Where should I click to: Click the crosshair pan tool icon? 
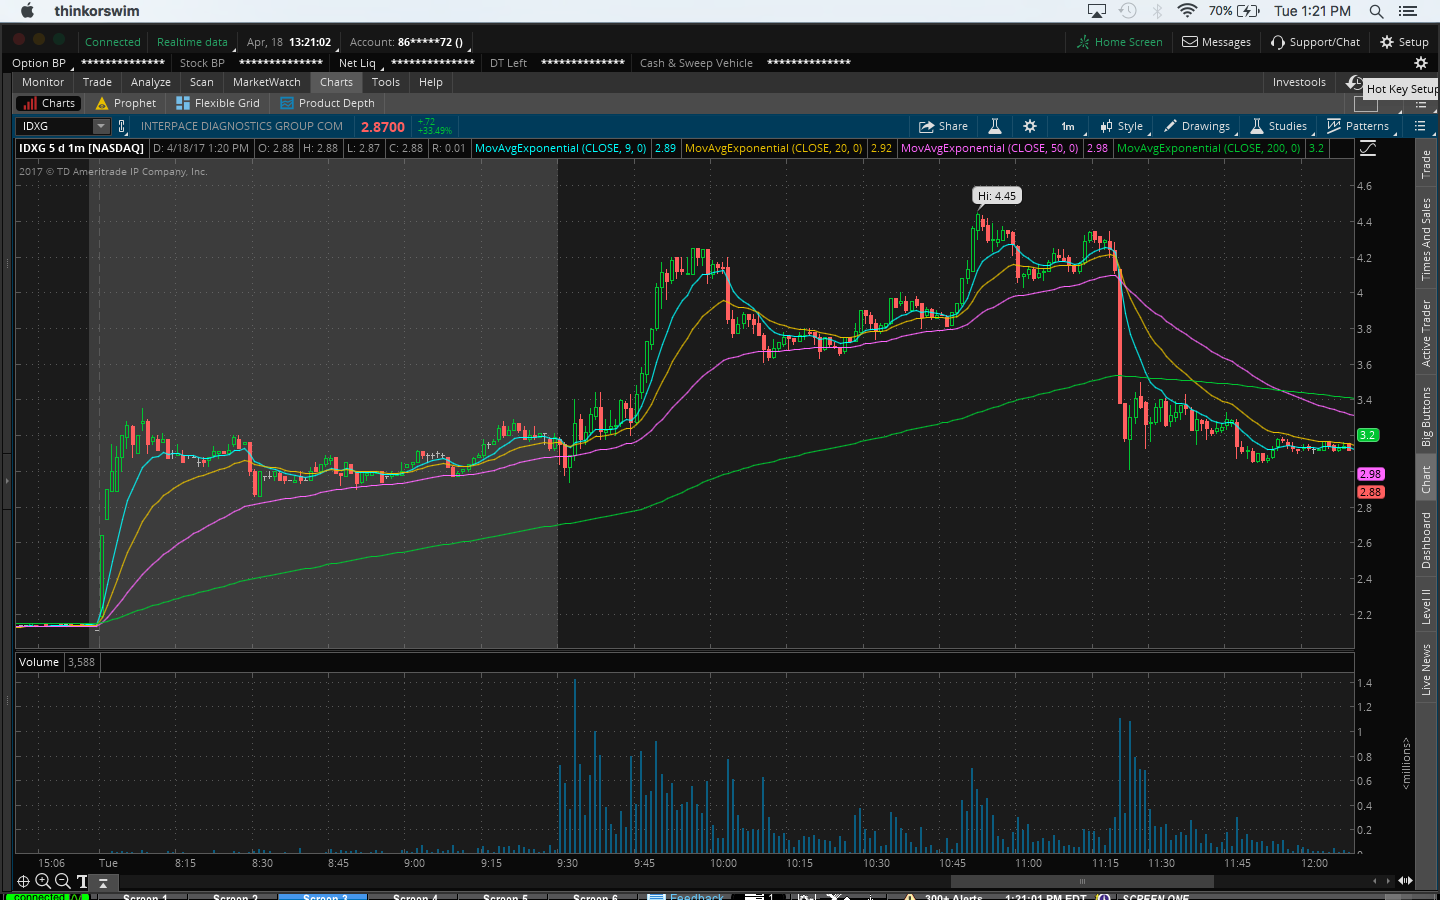[x=23, y=881]
